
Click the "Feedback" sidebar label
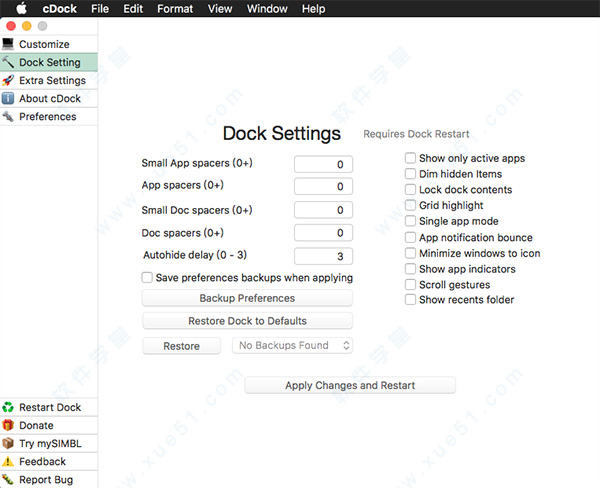(x=42, y=462)
